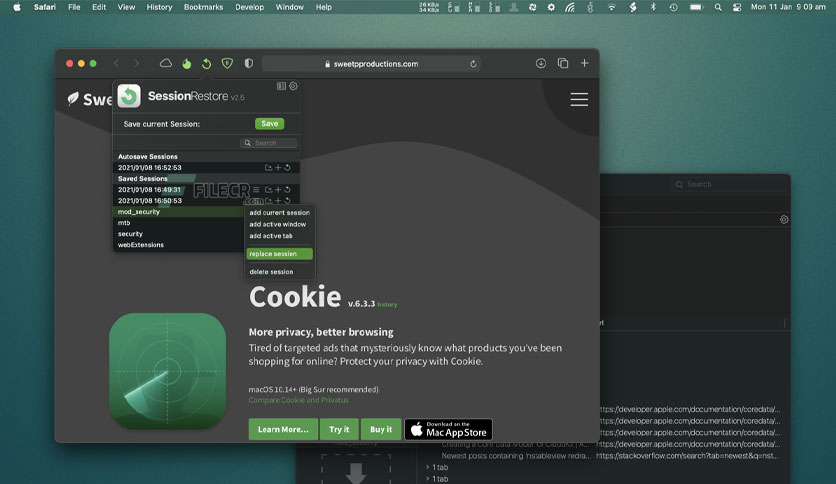Screen dimensions: 836x484
Task: Open the version 'history' link
Action: [387, 305]
